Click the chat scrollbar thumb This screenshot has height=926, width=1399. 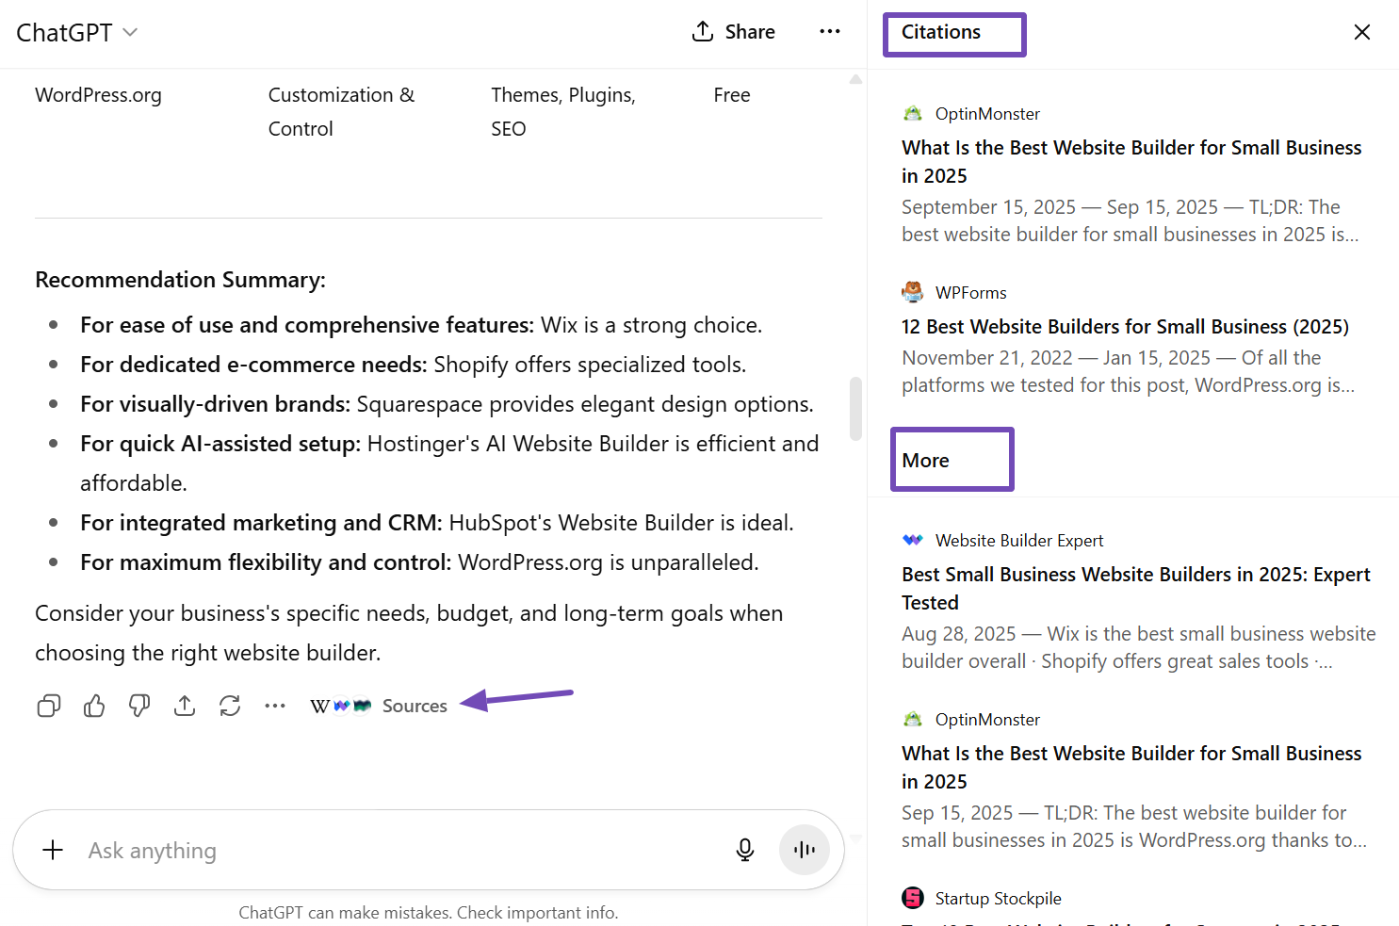(x=855, y=408)
